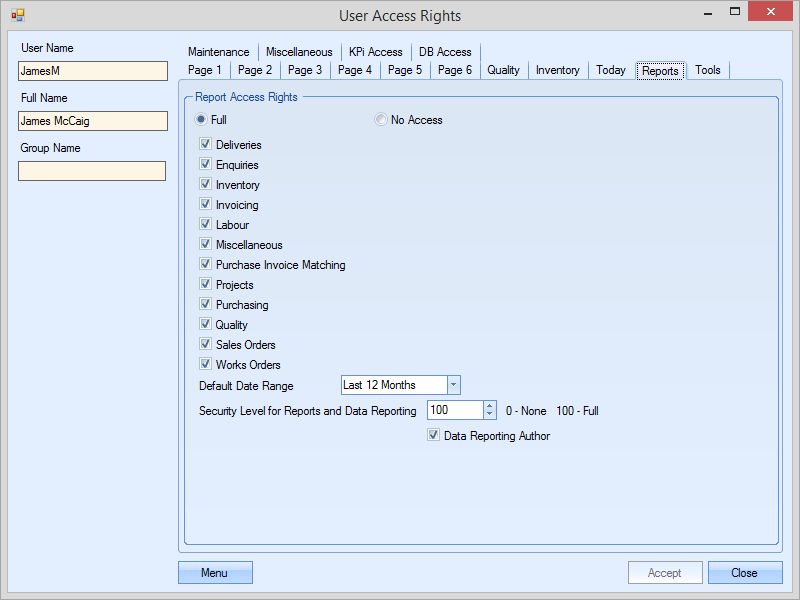Toggle the Deliveries checkbox
Image resolution: width=800 pixels, height=600 pixels.
click(x=206, y=145)
